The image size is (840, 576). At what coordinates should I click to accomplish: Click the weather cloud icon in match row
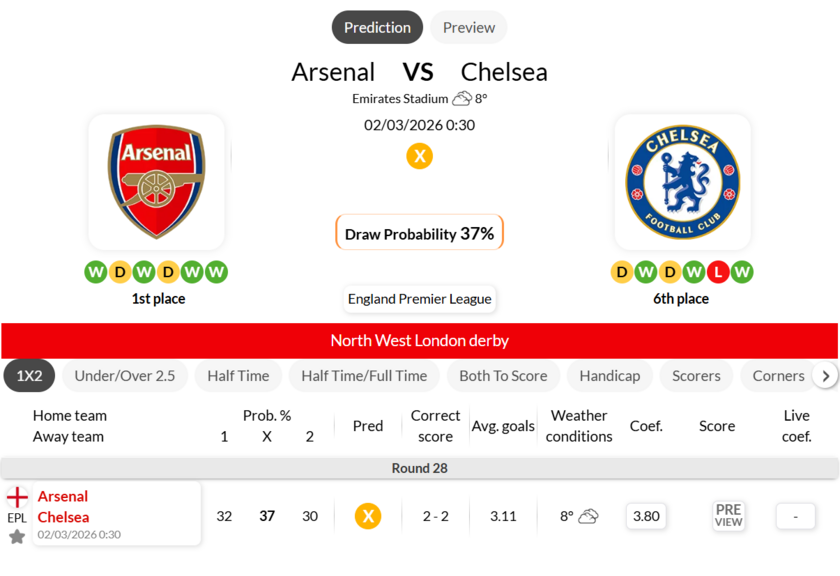588,516
